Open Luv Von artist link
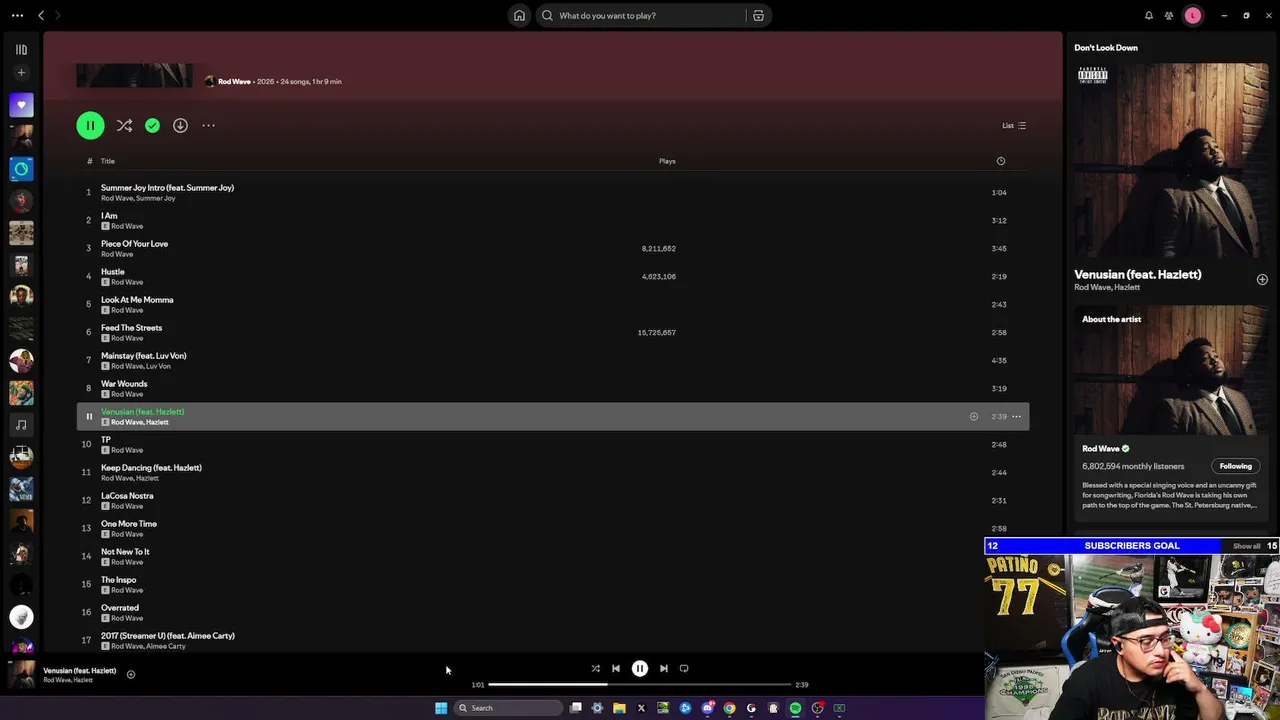Viewport: 1280px width, 720px height. pos(158,366)
